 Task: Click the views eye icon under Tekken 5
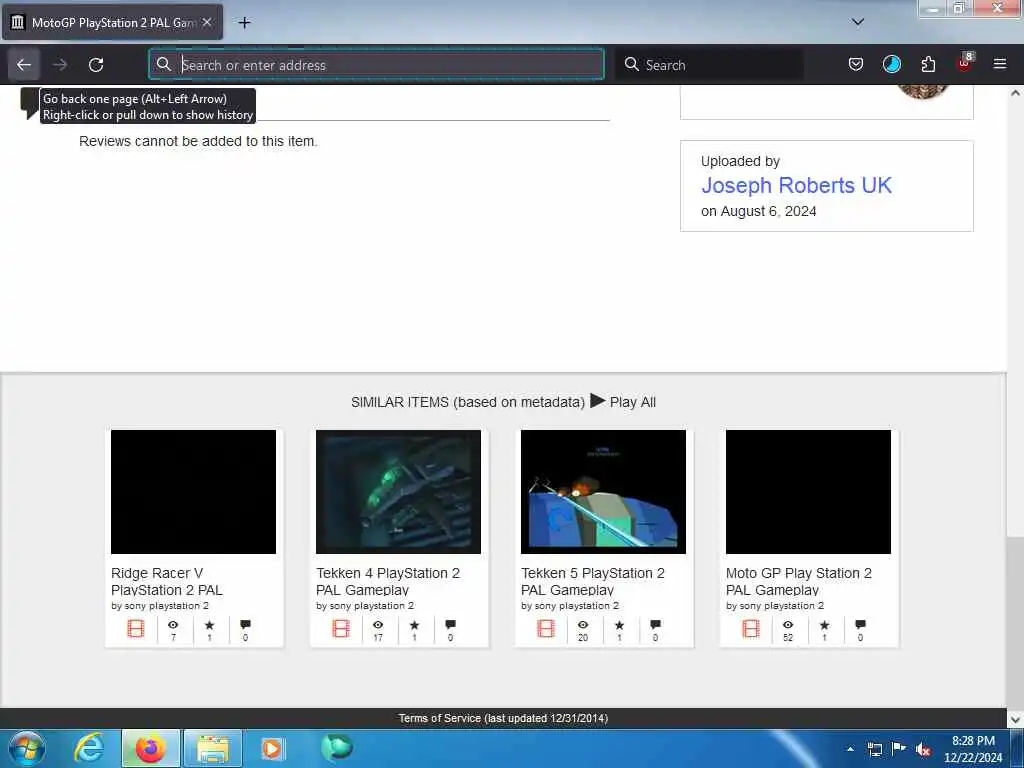click(x=583, y=625)
